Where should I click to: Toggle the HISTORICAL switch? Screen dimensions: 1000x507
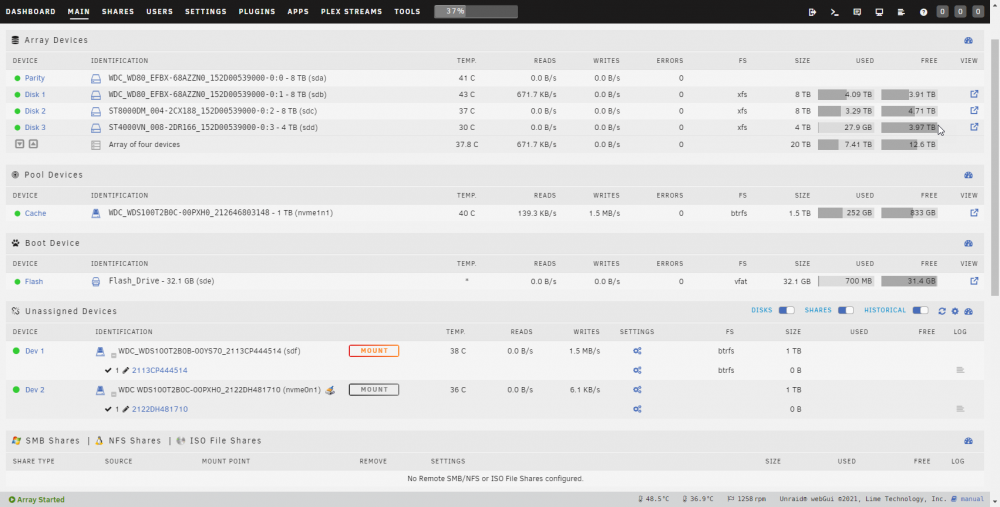(x=920, y=311)
